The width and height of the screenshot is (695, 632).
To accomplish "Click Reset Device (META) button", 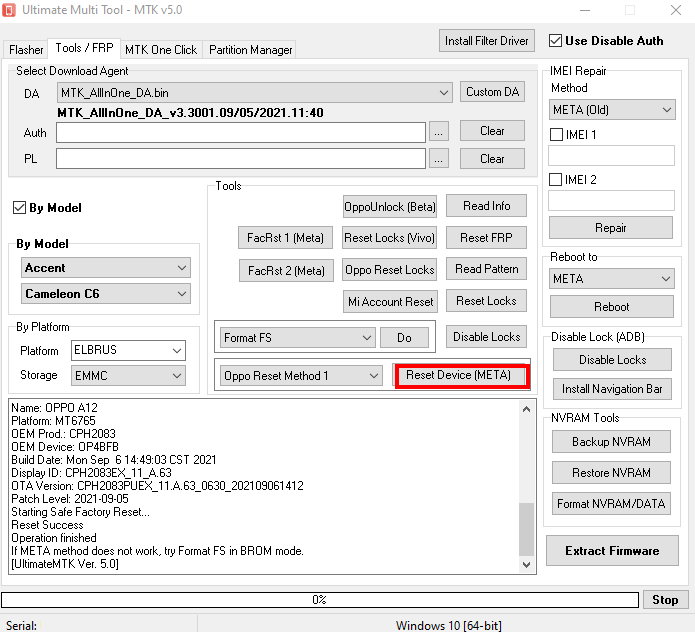I will coord(459,375).
